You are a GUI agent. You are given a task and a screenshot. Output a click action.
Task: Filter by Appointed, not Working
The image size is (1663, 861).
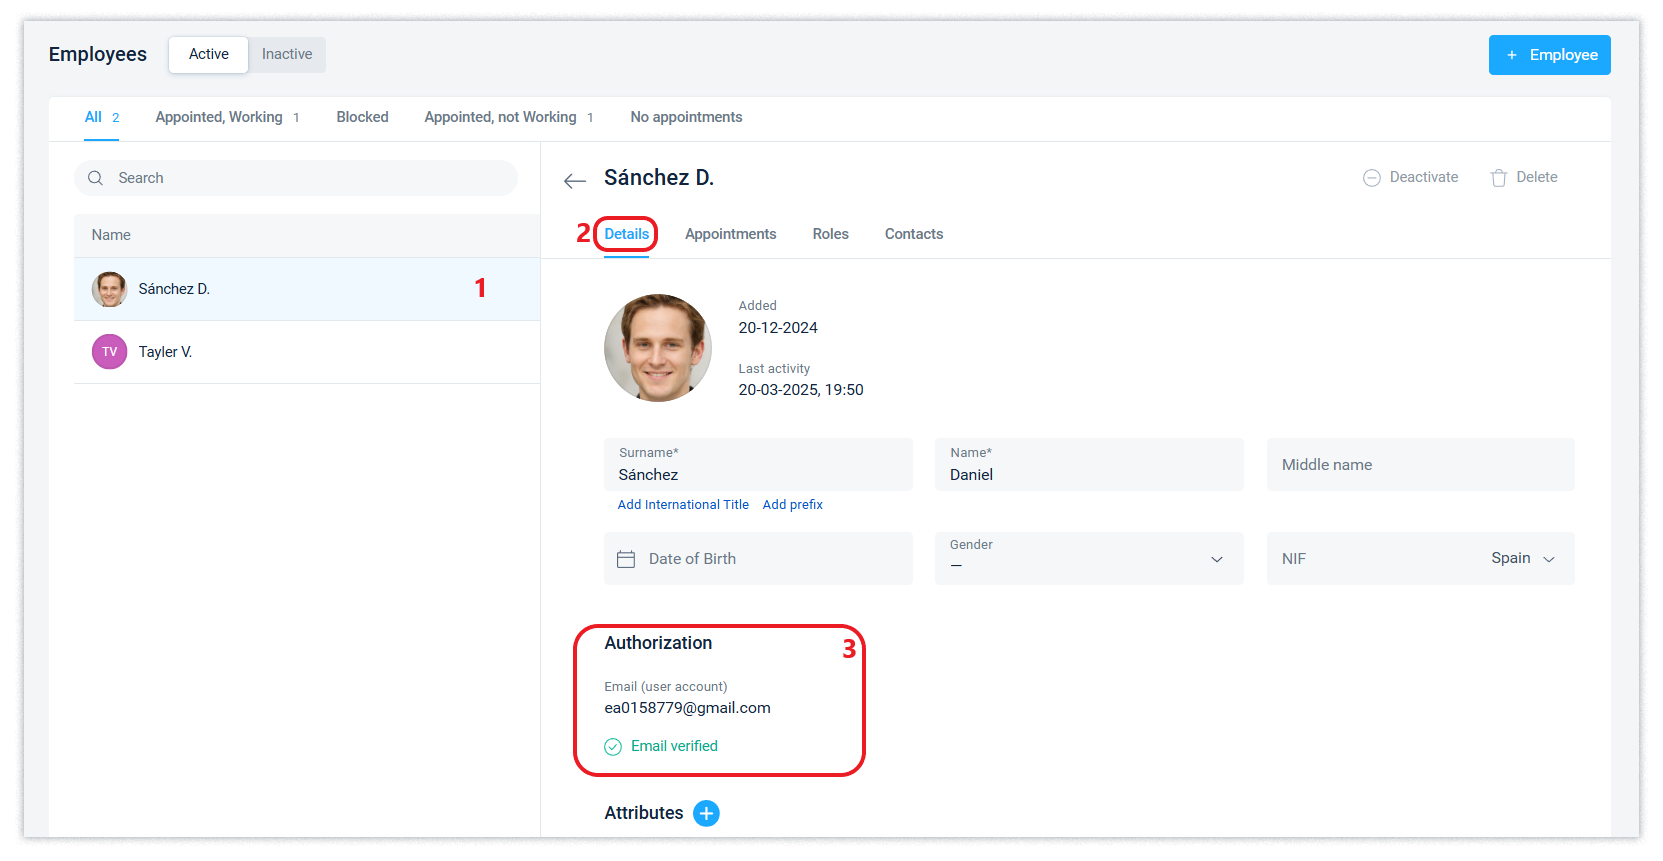[x=500, y=117]
